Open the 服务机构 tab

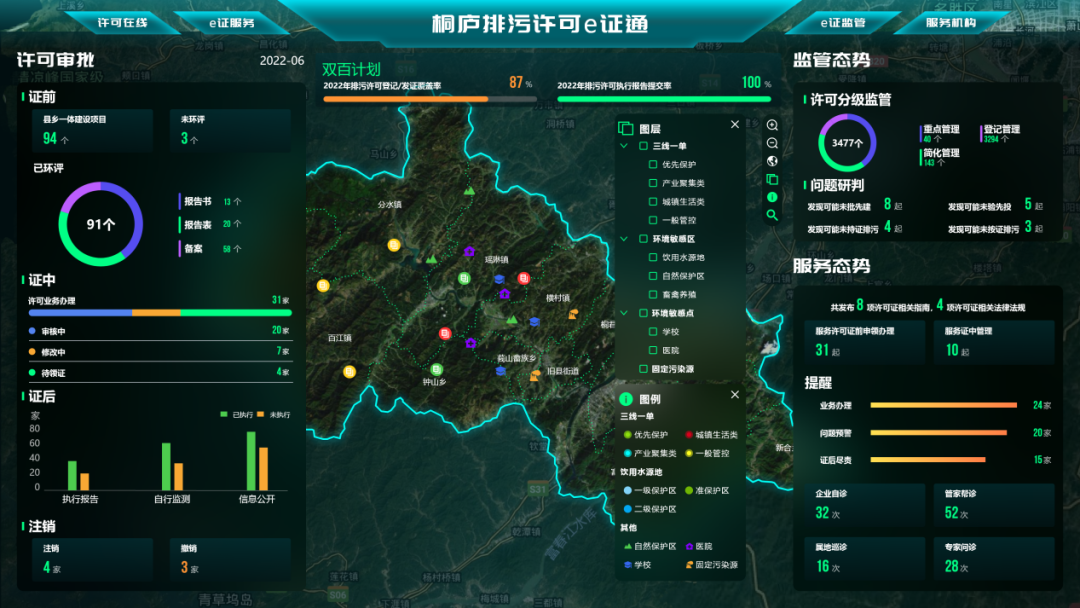click(x=950, y=22)
